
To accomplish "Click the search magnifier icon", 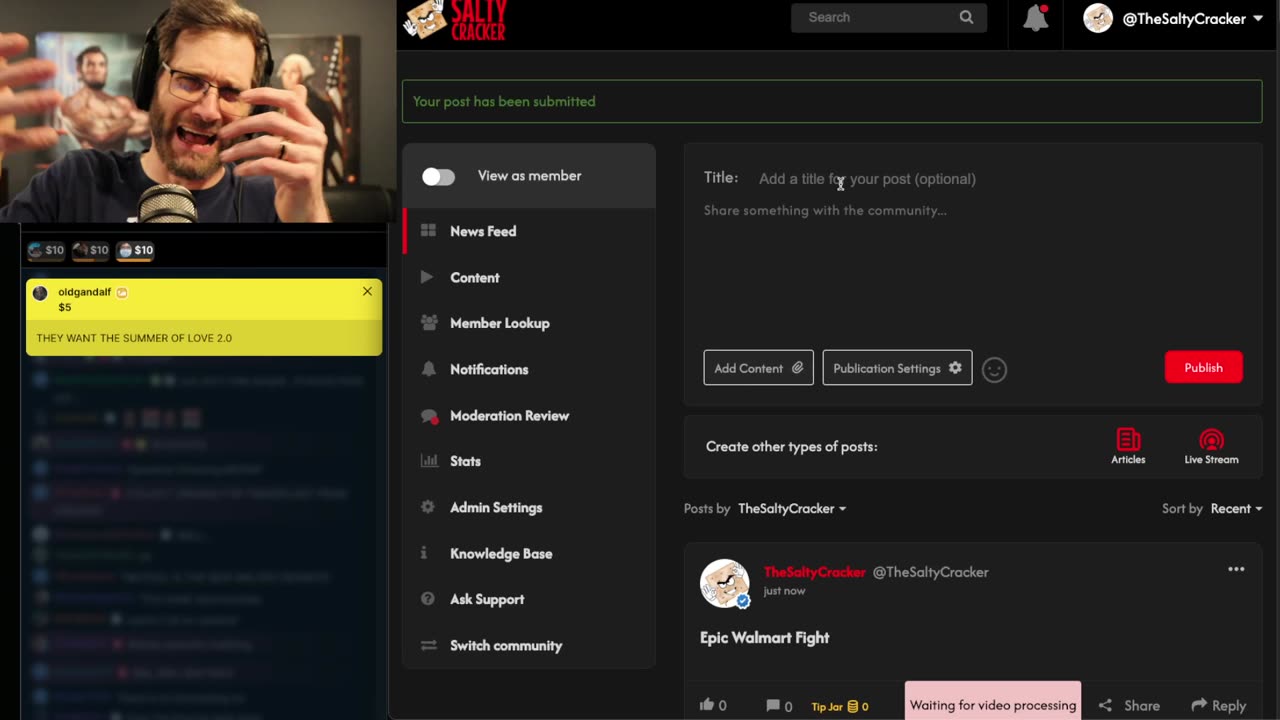I will (966, 17).
